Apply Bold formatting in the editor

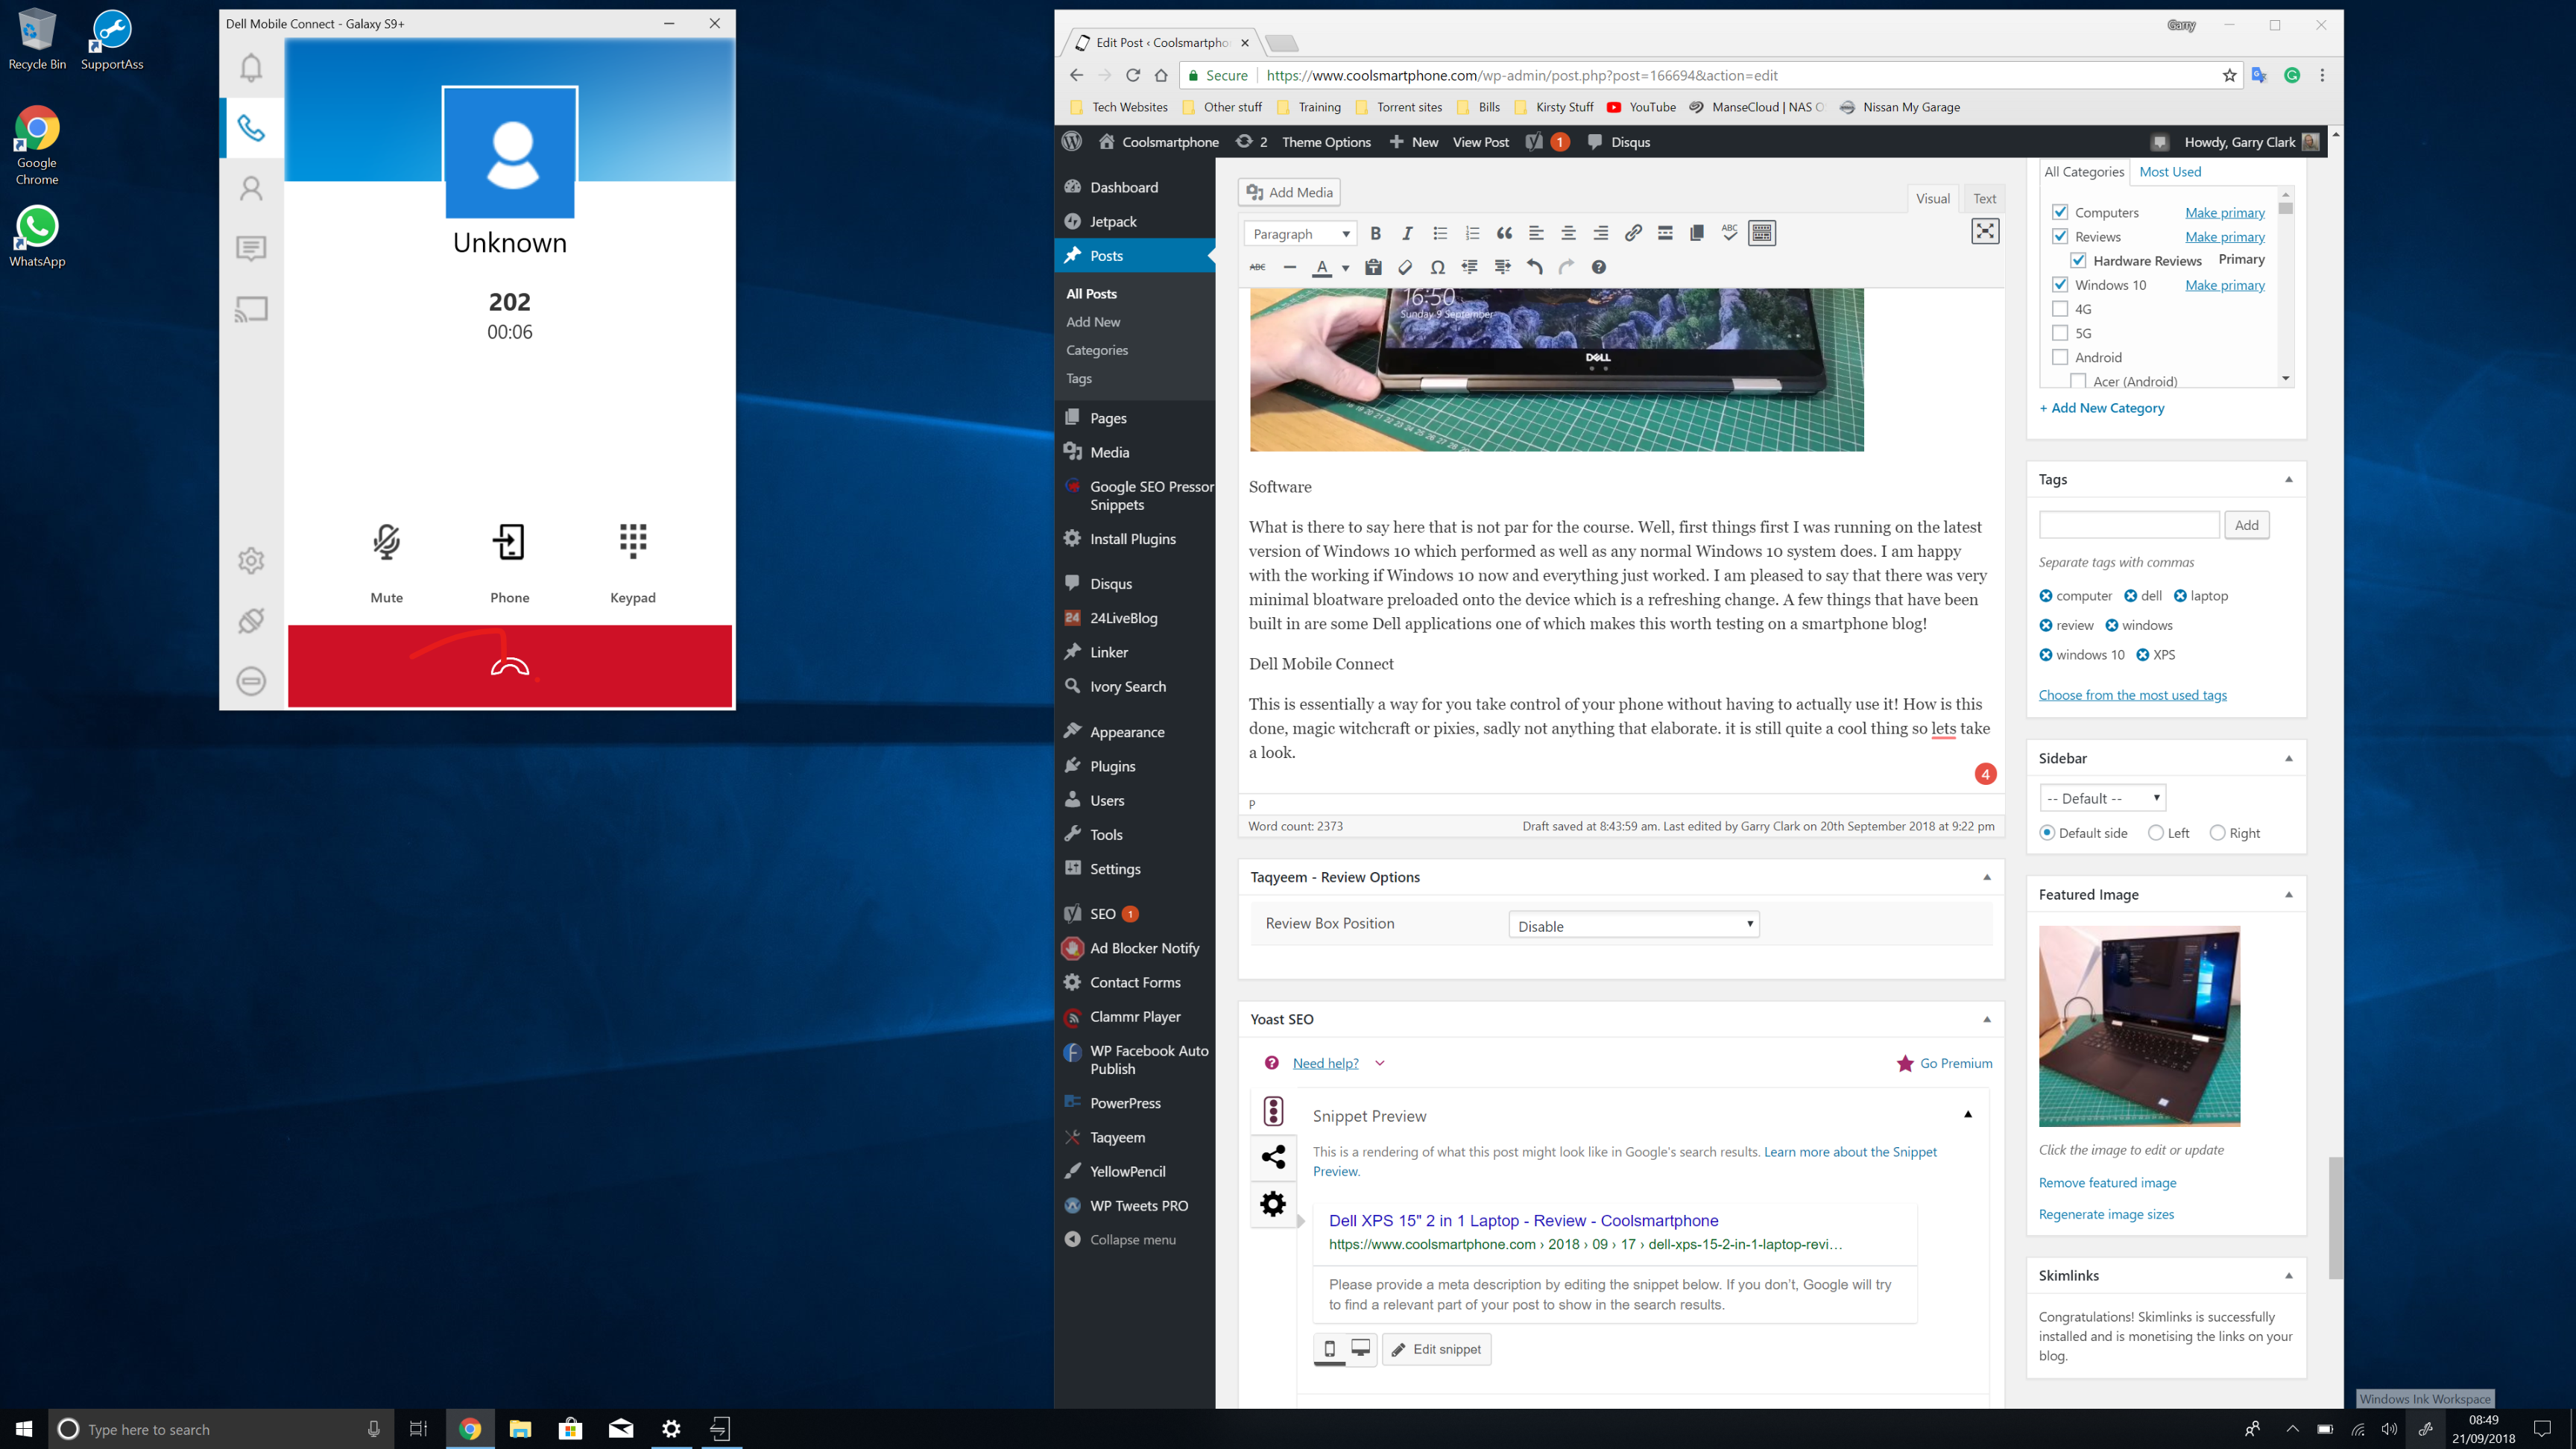1375,233
